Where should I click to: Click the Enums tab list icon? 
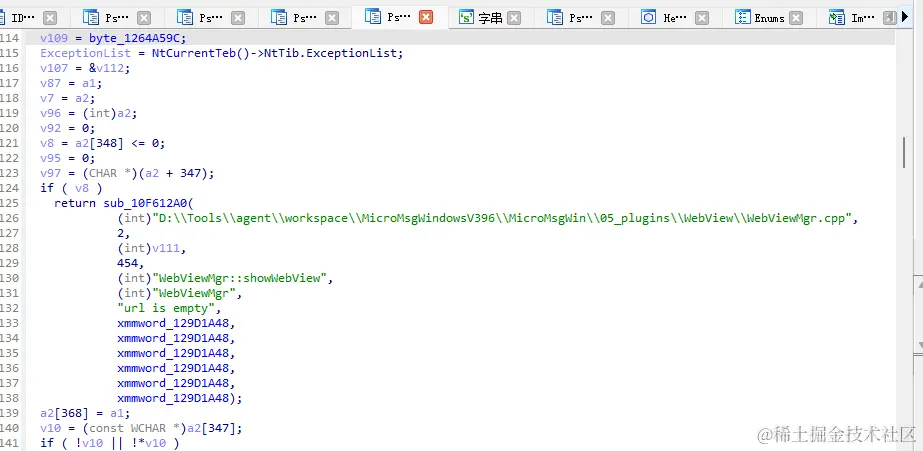click(742, 17)
